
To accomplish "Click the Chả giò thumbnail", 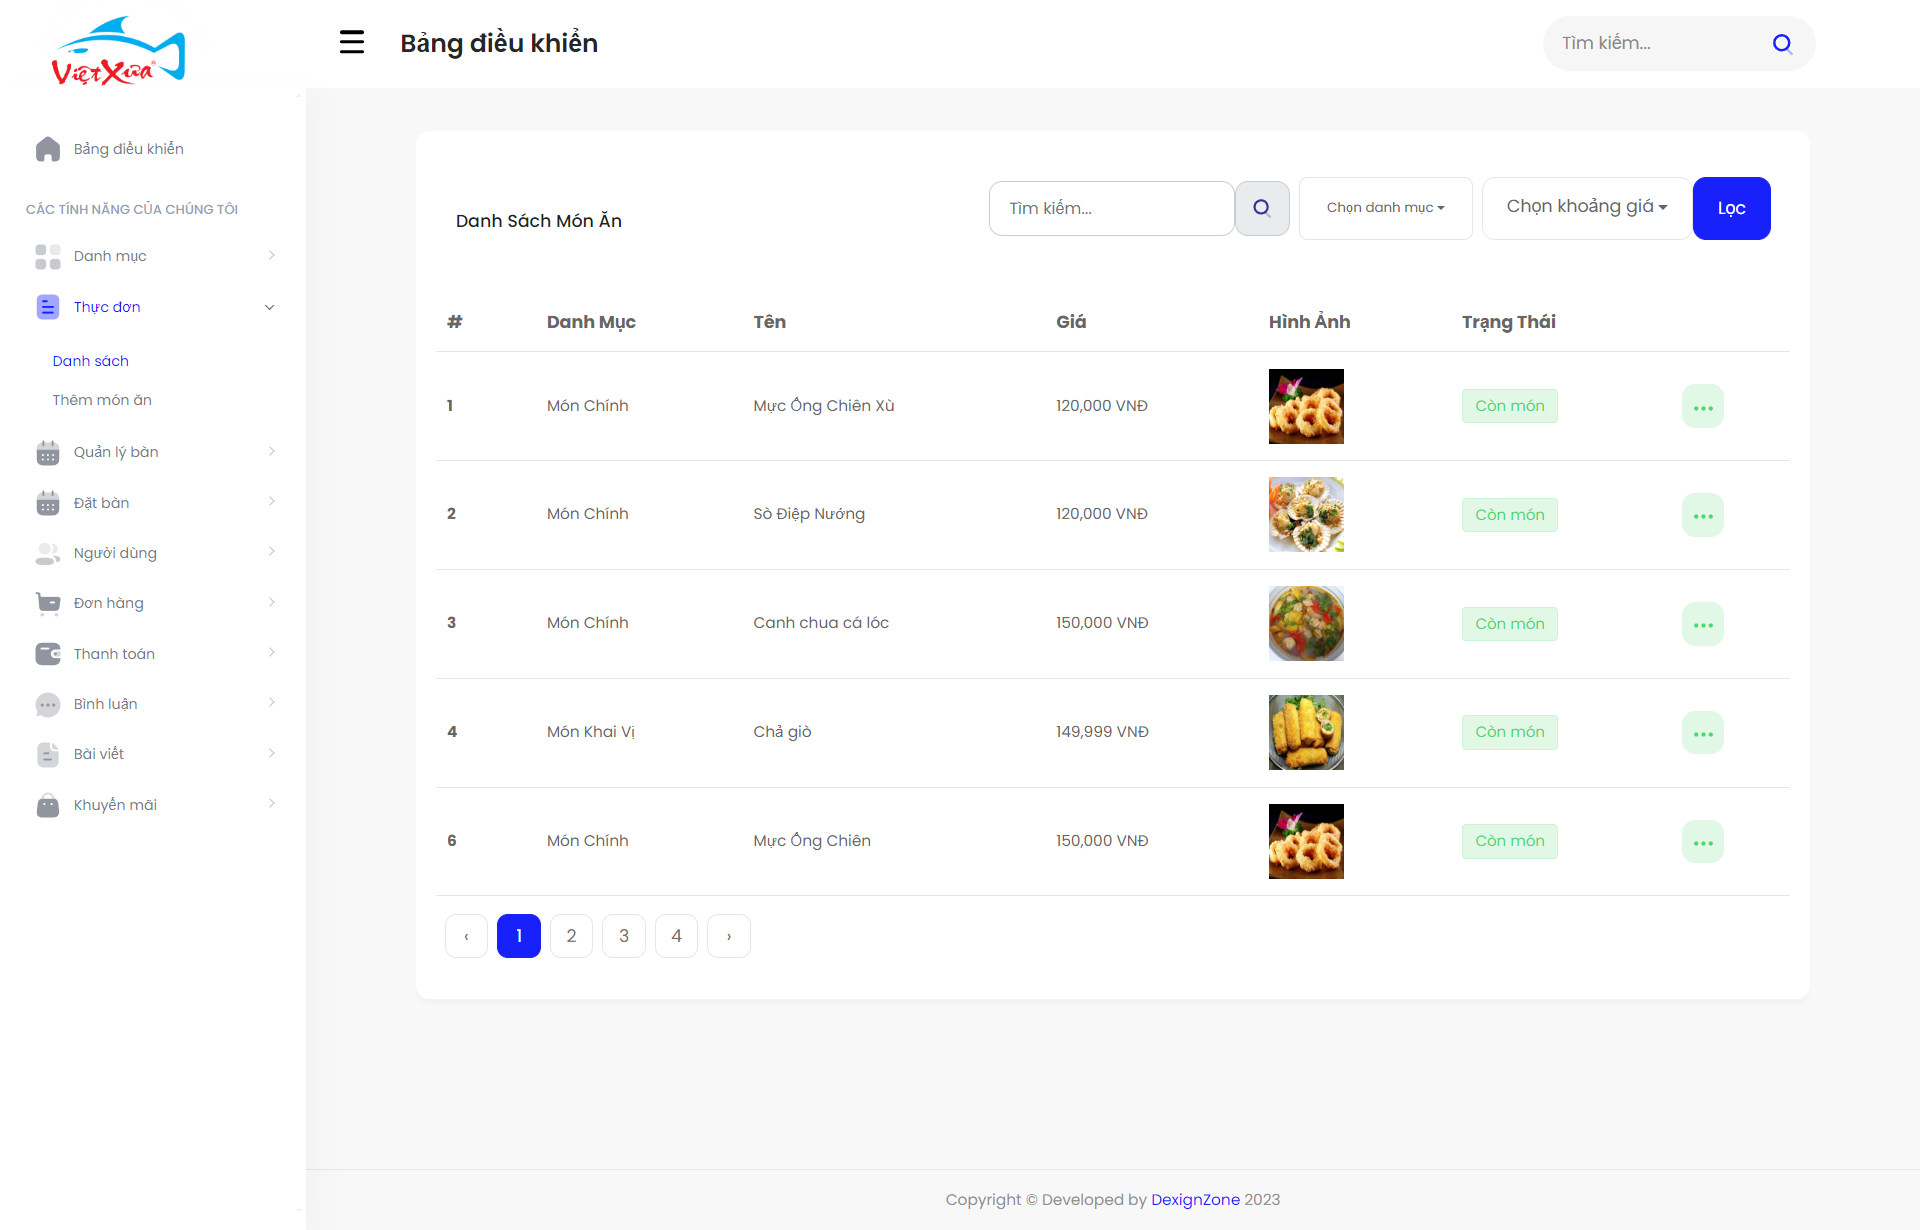I will pyautogui.click(x=1306, y=733).
